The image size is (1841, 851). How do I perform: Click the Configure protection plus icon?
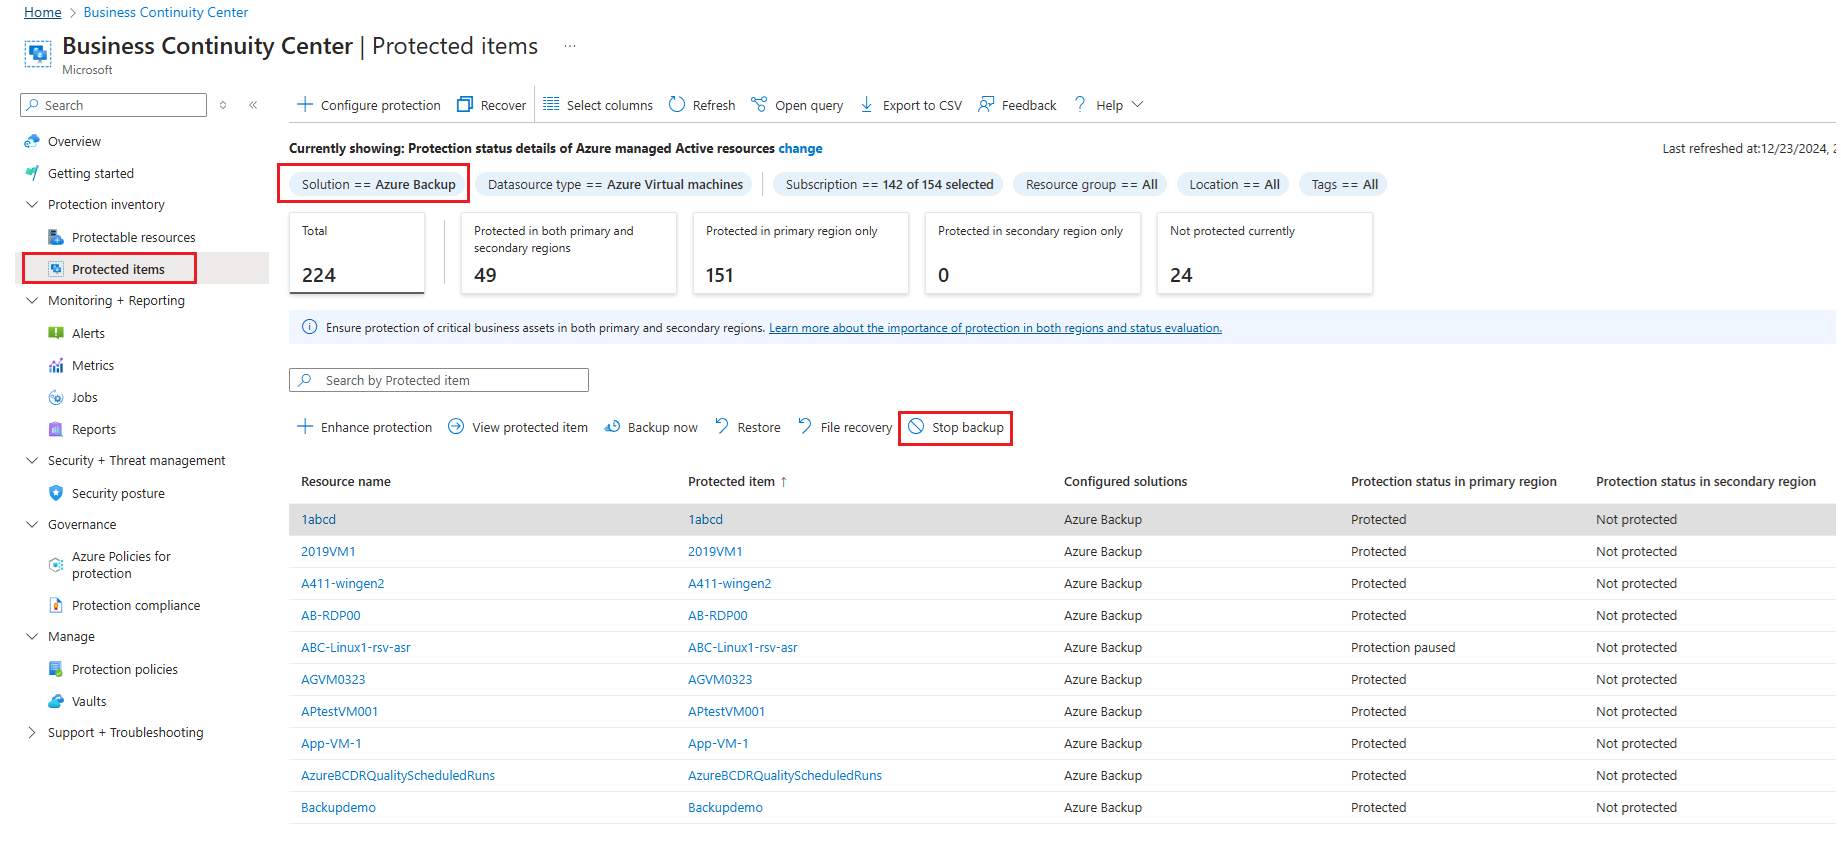(305, 105)
